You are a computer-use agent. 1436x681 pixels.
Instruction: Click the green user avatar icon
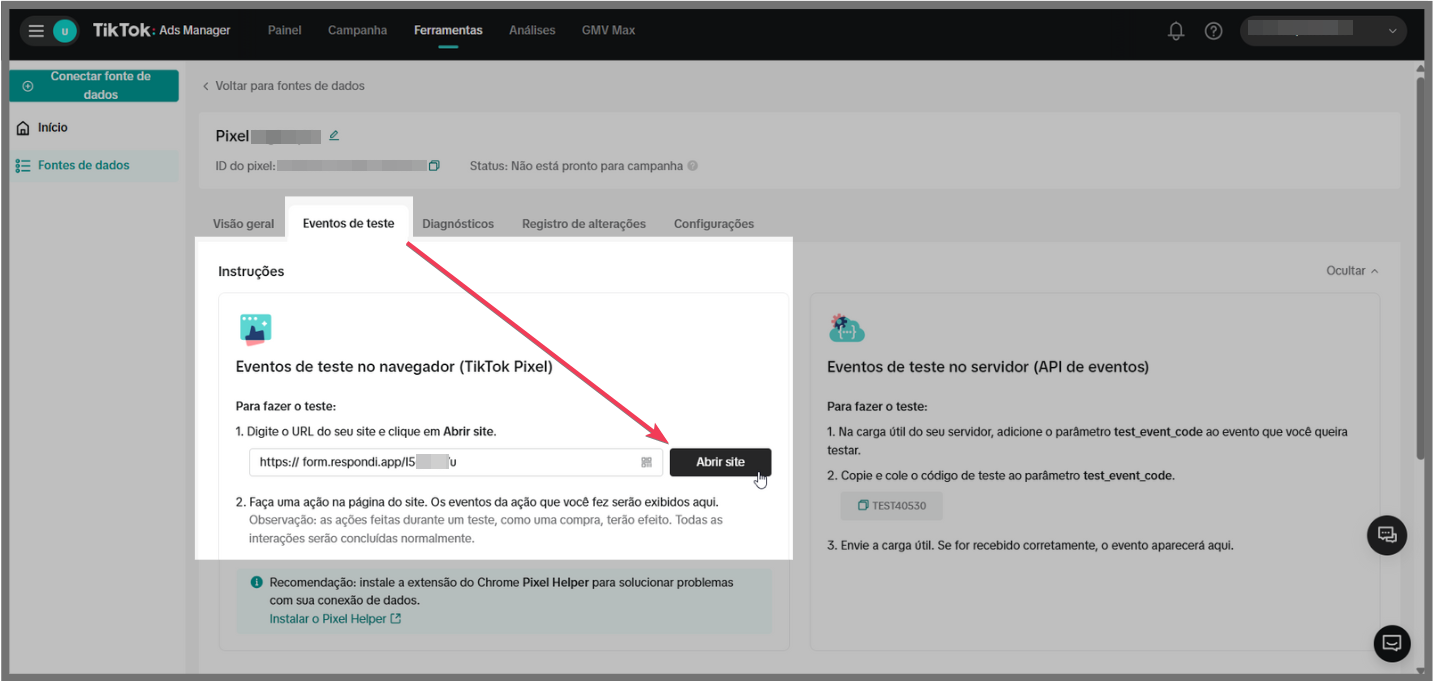(x=65, y=31)
